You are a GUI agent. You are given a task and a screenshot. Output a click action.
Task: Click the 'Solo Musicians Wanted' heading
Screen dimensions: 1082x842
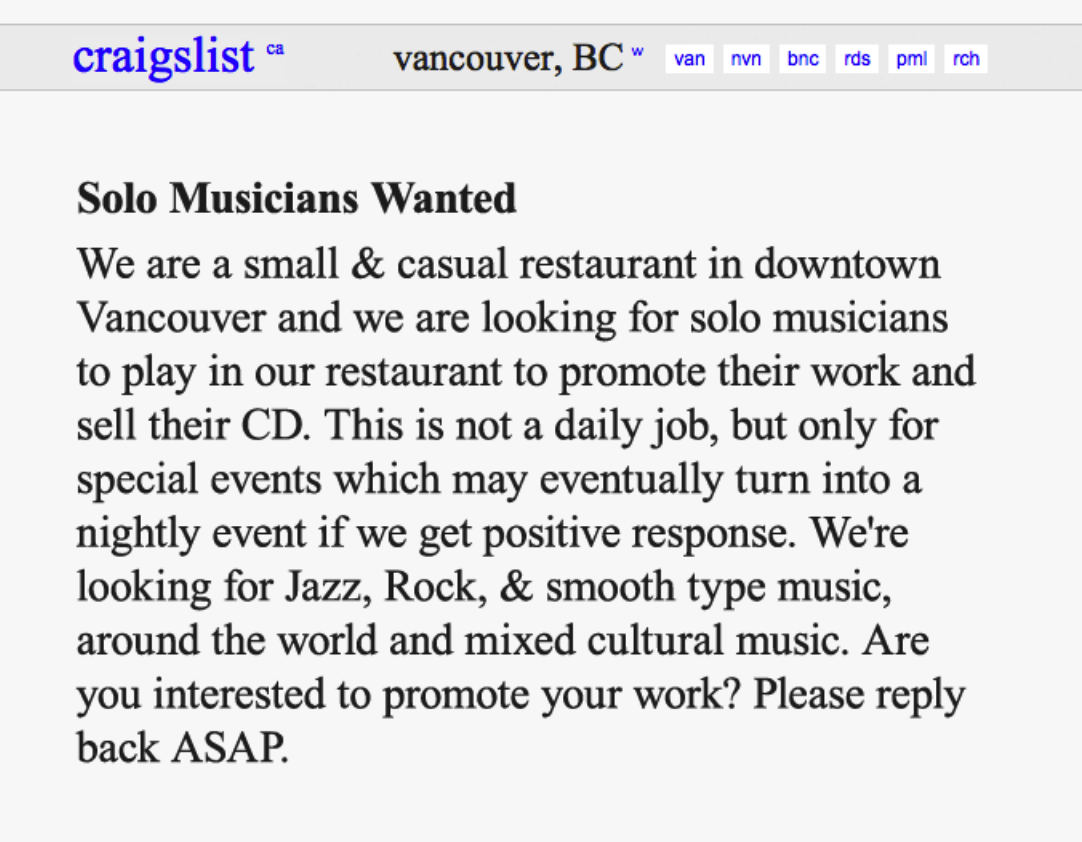[x=297, y=198]
